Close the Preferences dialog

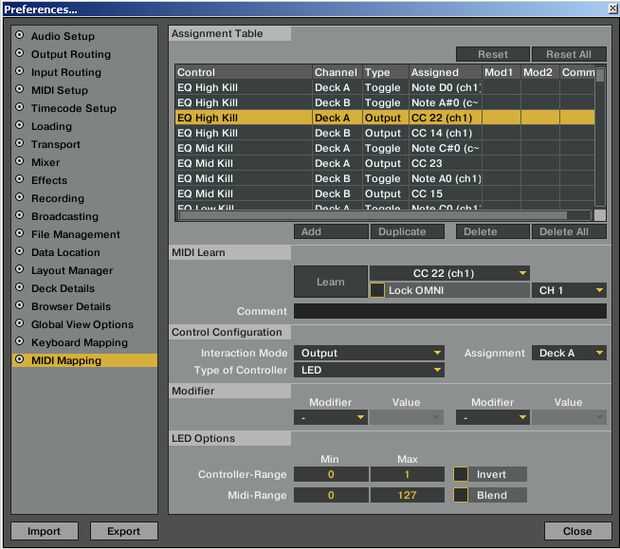click(577, 531)
